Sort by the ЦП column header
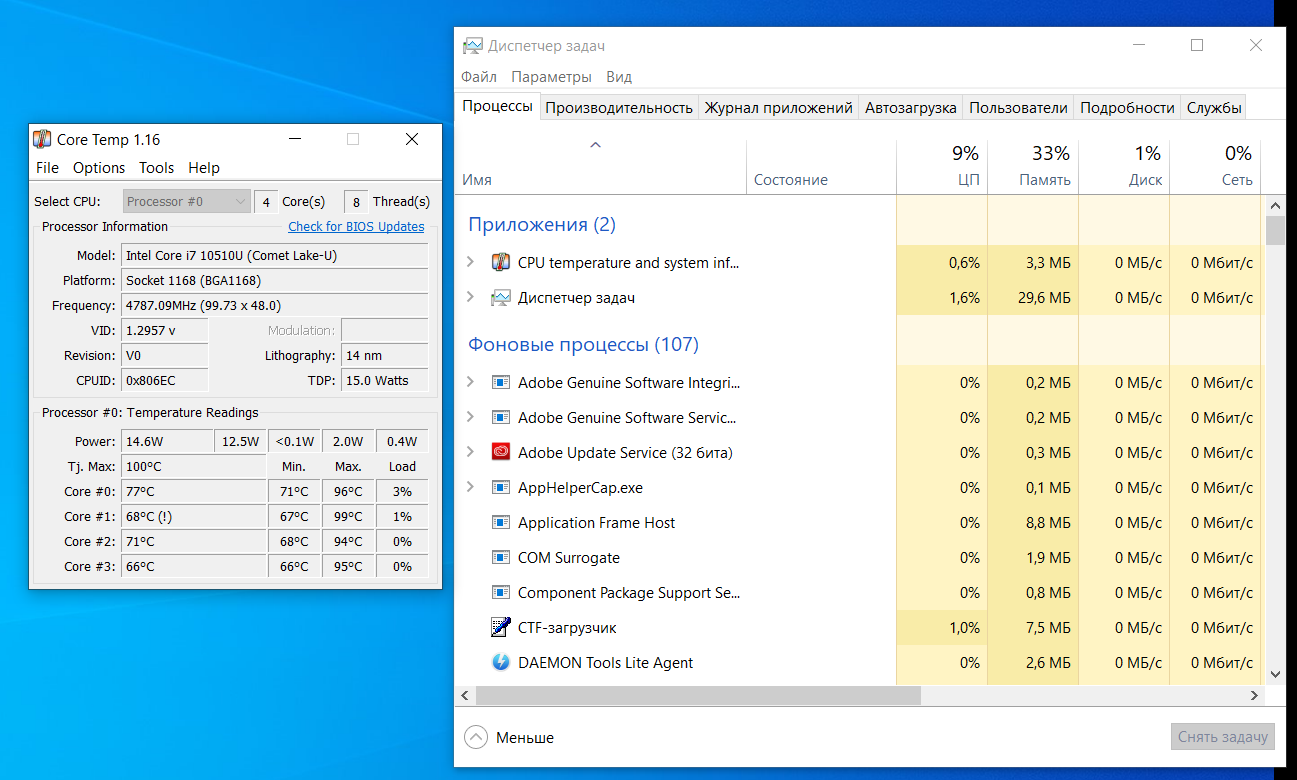This screenshot has height=780, width=1297. (x=969, y=180)
